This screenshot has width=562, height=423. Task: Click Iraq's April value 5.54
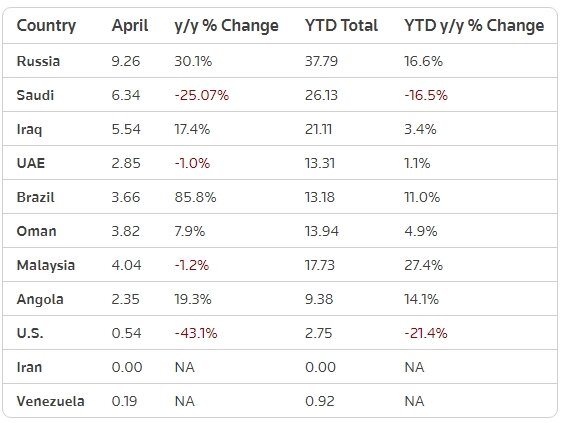126,129
